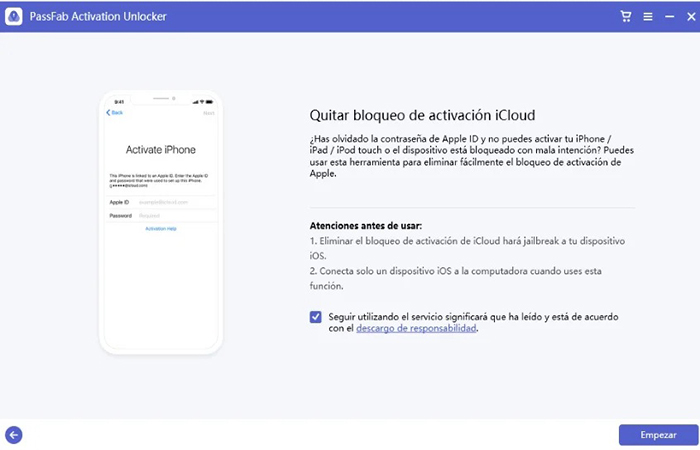
Task: Click note 1 about jailbreak
Action: [467, 248]
